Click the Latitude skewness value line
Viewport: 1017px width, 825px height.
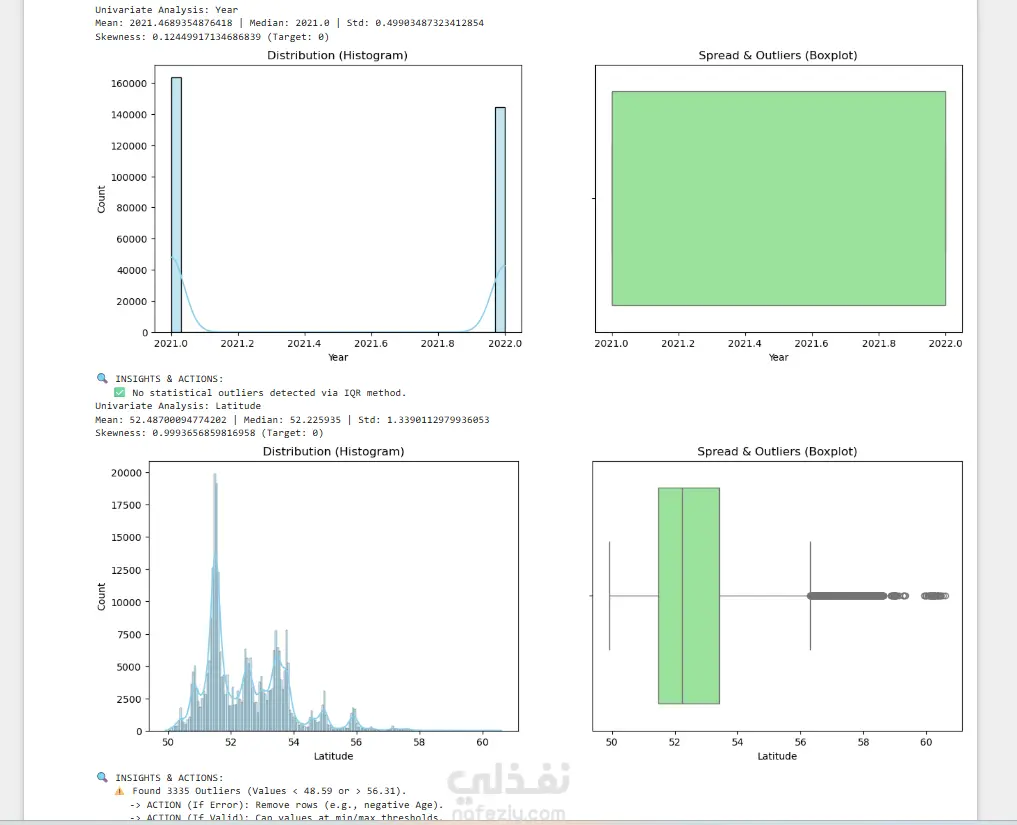click(x=209, y=433)
